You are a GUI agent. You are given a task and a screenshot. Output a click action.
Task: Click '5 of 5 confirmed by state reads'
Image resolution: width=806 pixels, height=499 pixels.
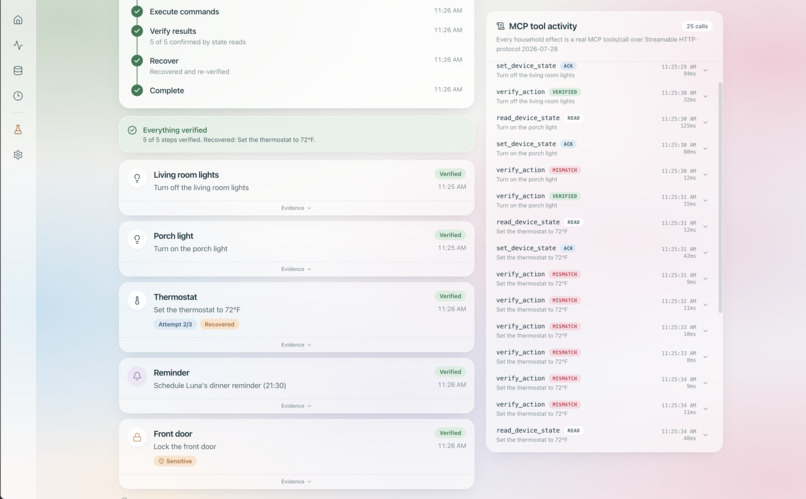(x=197, y=42)
